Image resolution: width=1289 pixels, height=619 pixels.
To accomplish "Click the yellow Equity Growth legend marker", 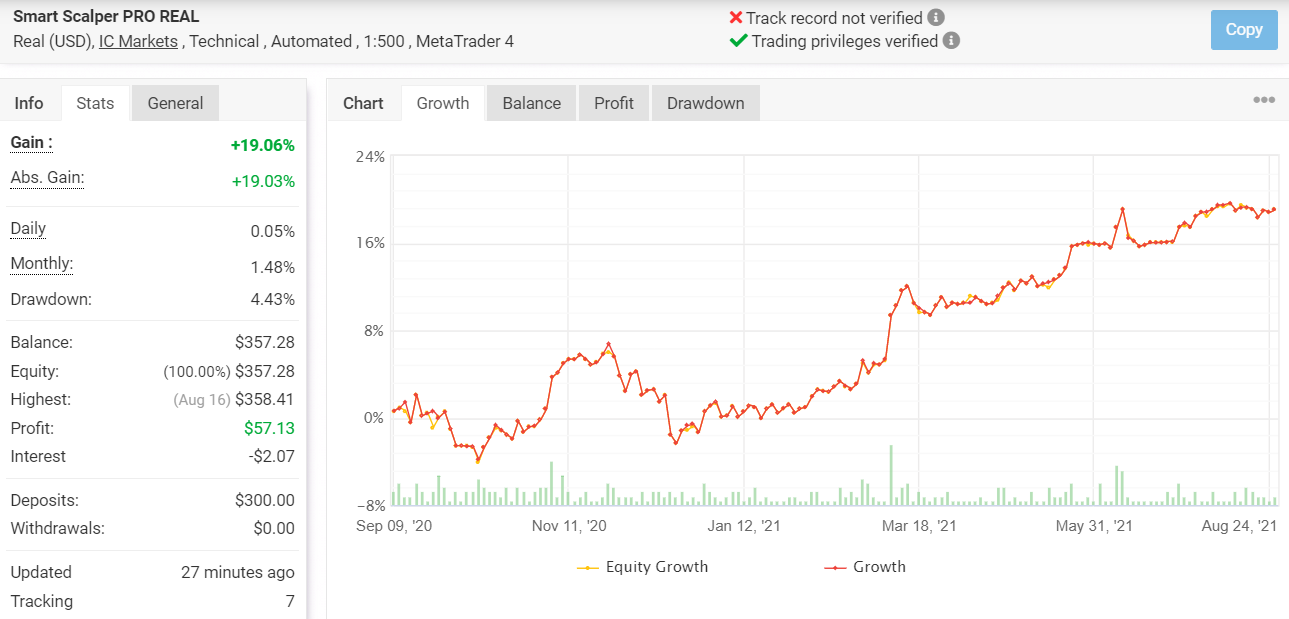I will [x=587, y=567].
